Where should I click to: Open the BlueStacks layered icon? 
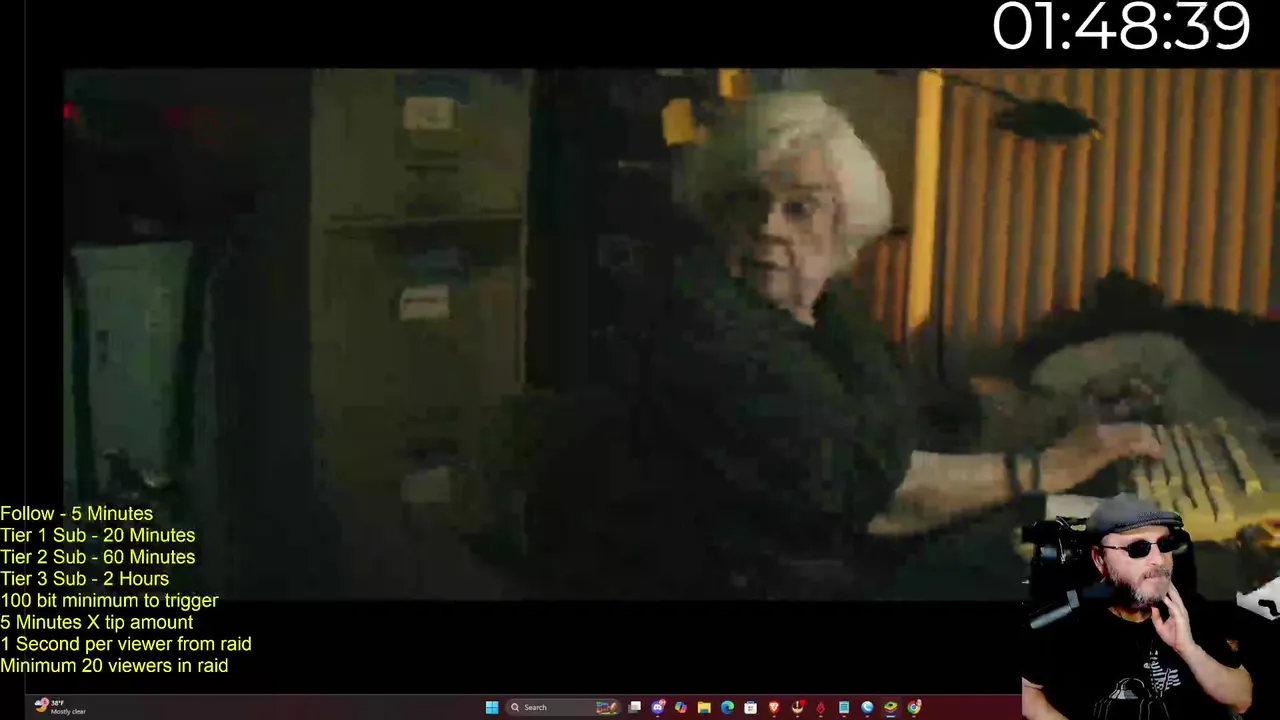pyautogui.click(x=890, y=707)
